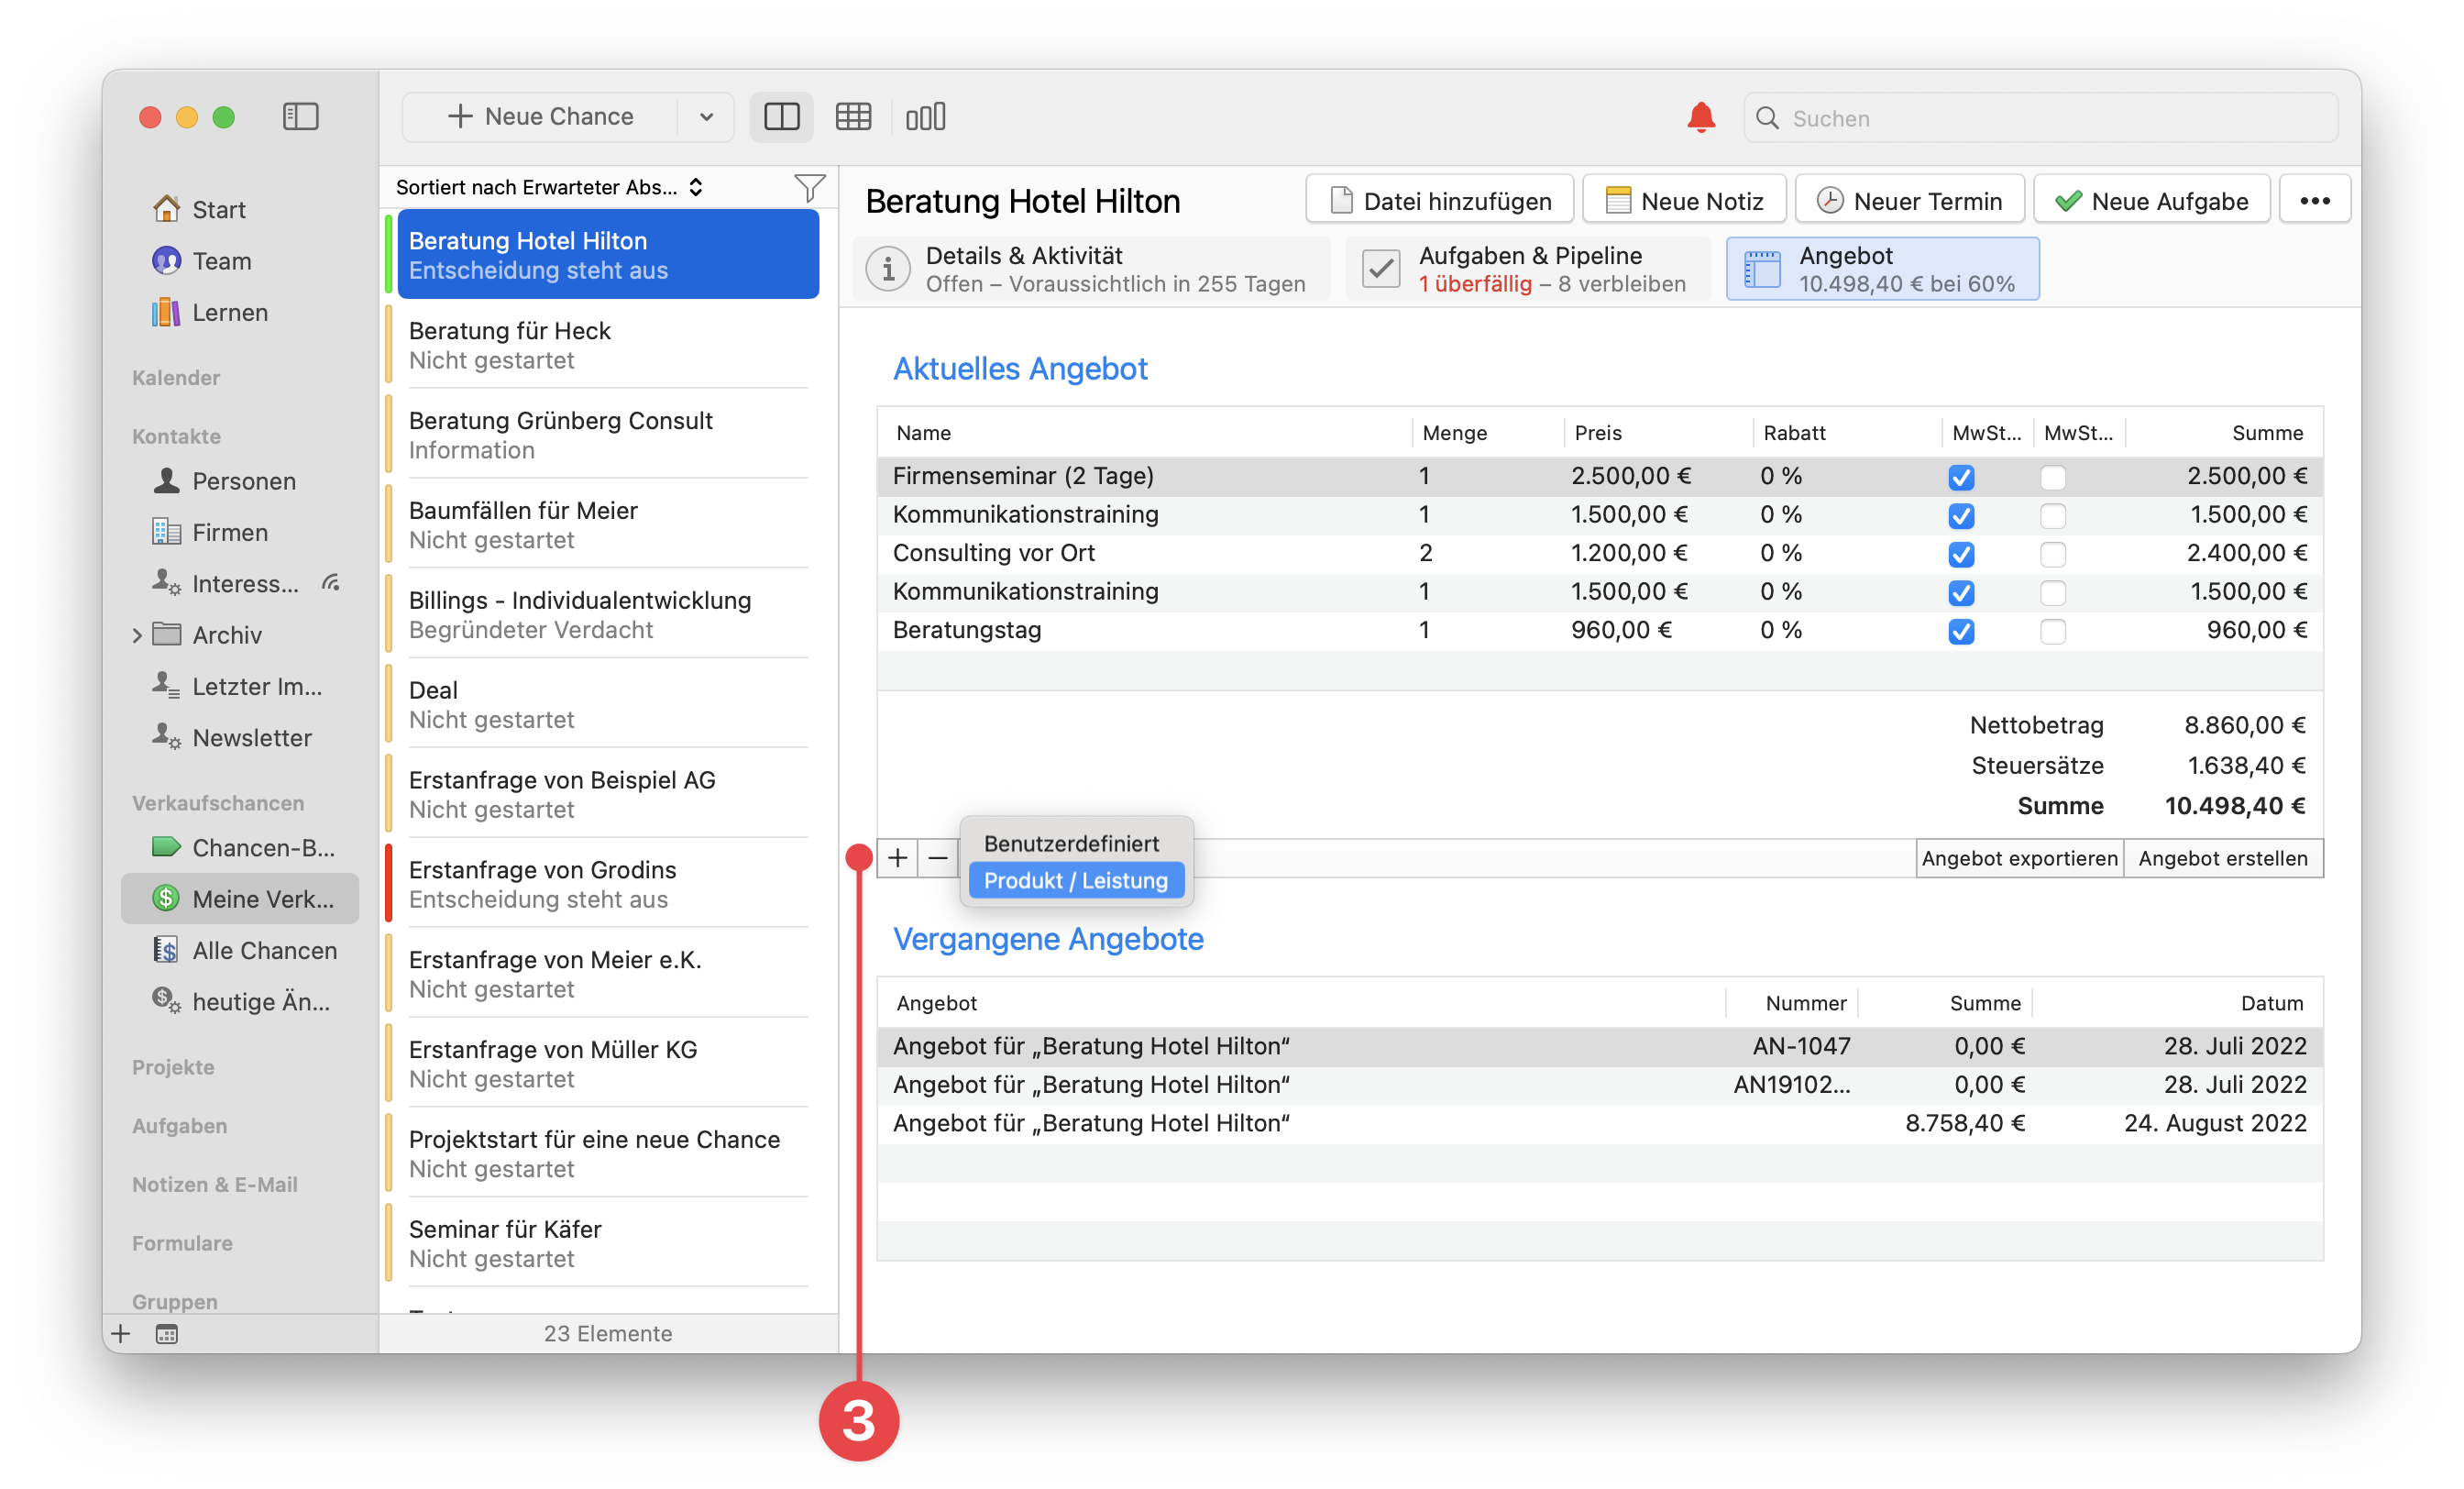This screenshot has height=1489, width=2464.
Task: Expand the Archiv section in the sidebar
Action: (137, 635)
